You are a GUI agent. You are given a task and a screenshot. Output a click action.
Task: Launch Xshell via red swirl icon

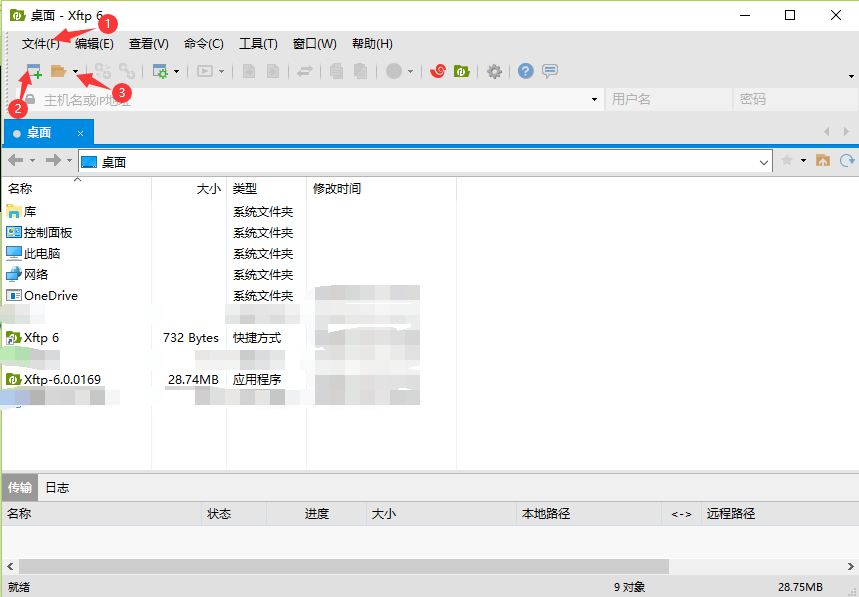438,71
